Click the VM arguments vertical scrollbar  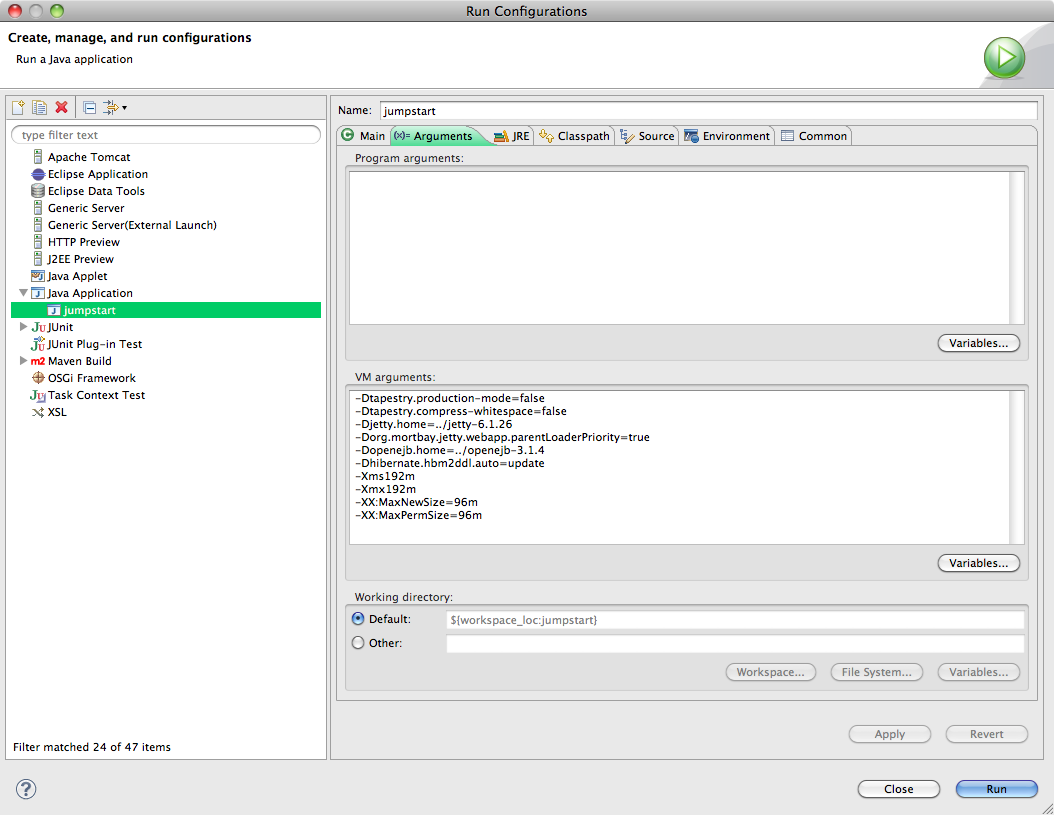point(1017,467)
